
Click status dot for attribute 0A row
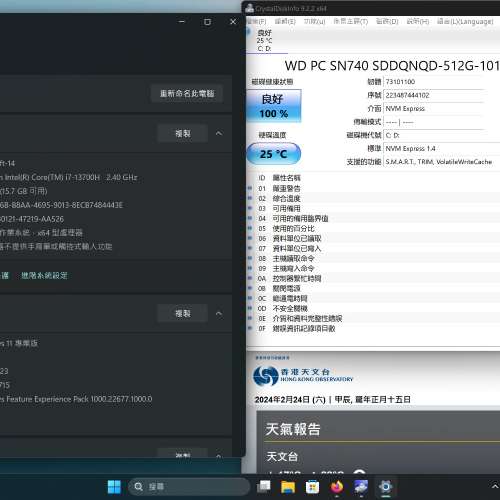tap(250, 278)
